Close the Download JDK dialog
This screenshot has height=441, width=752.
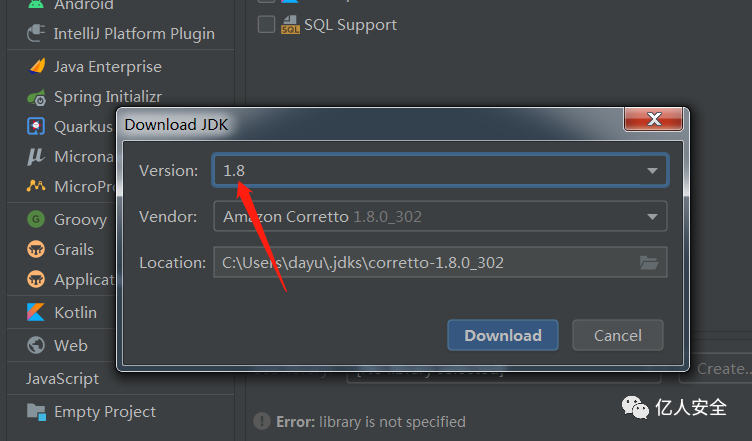(x=653, y=119)
